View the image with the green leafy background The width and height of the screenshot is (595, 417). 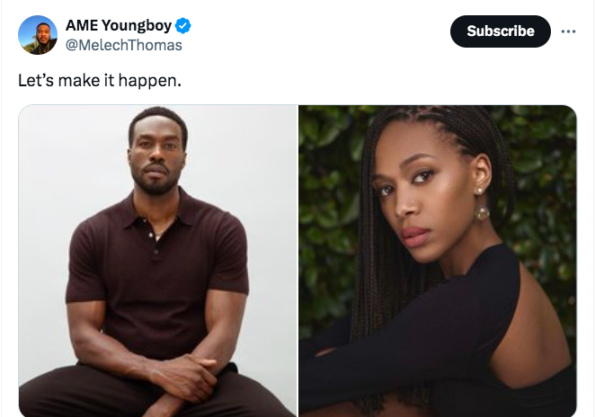pos(438,261)
